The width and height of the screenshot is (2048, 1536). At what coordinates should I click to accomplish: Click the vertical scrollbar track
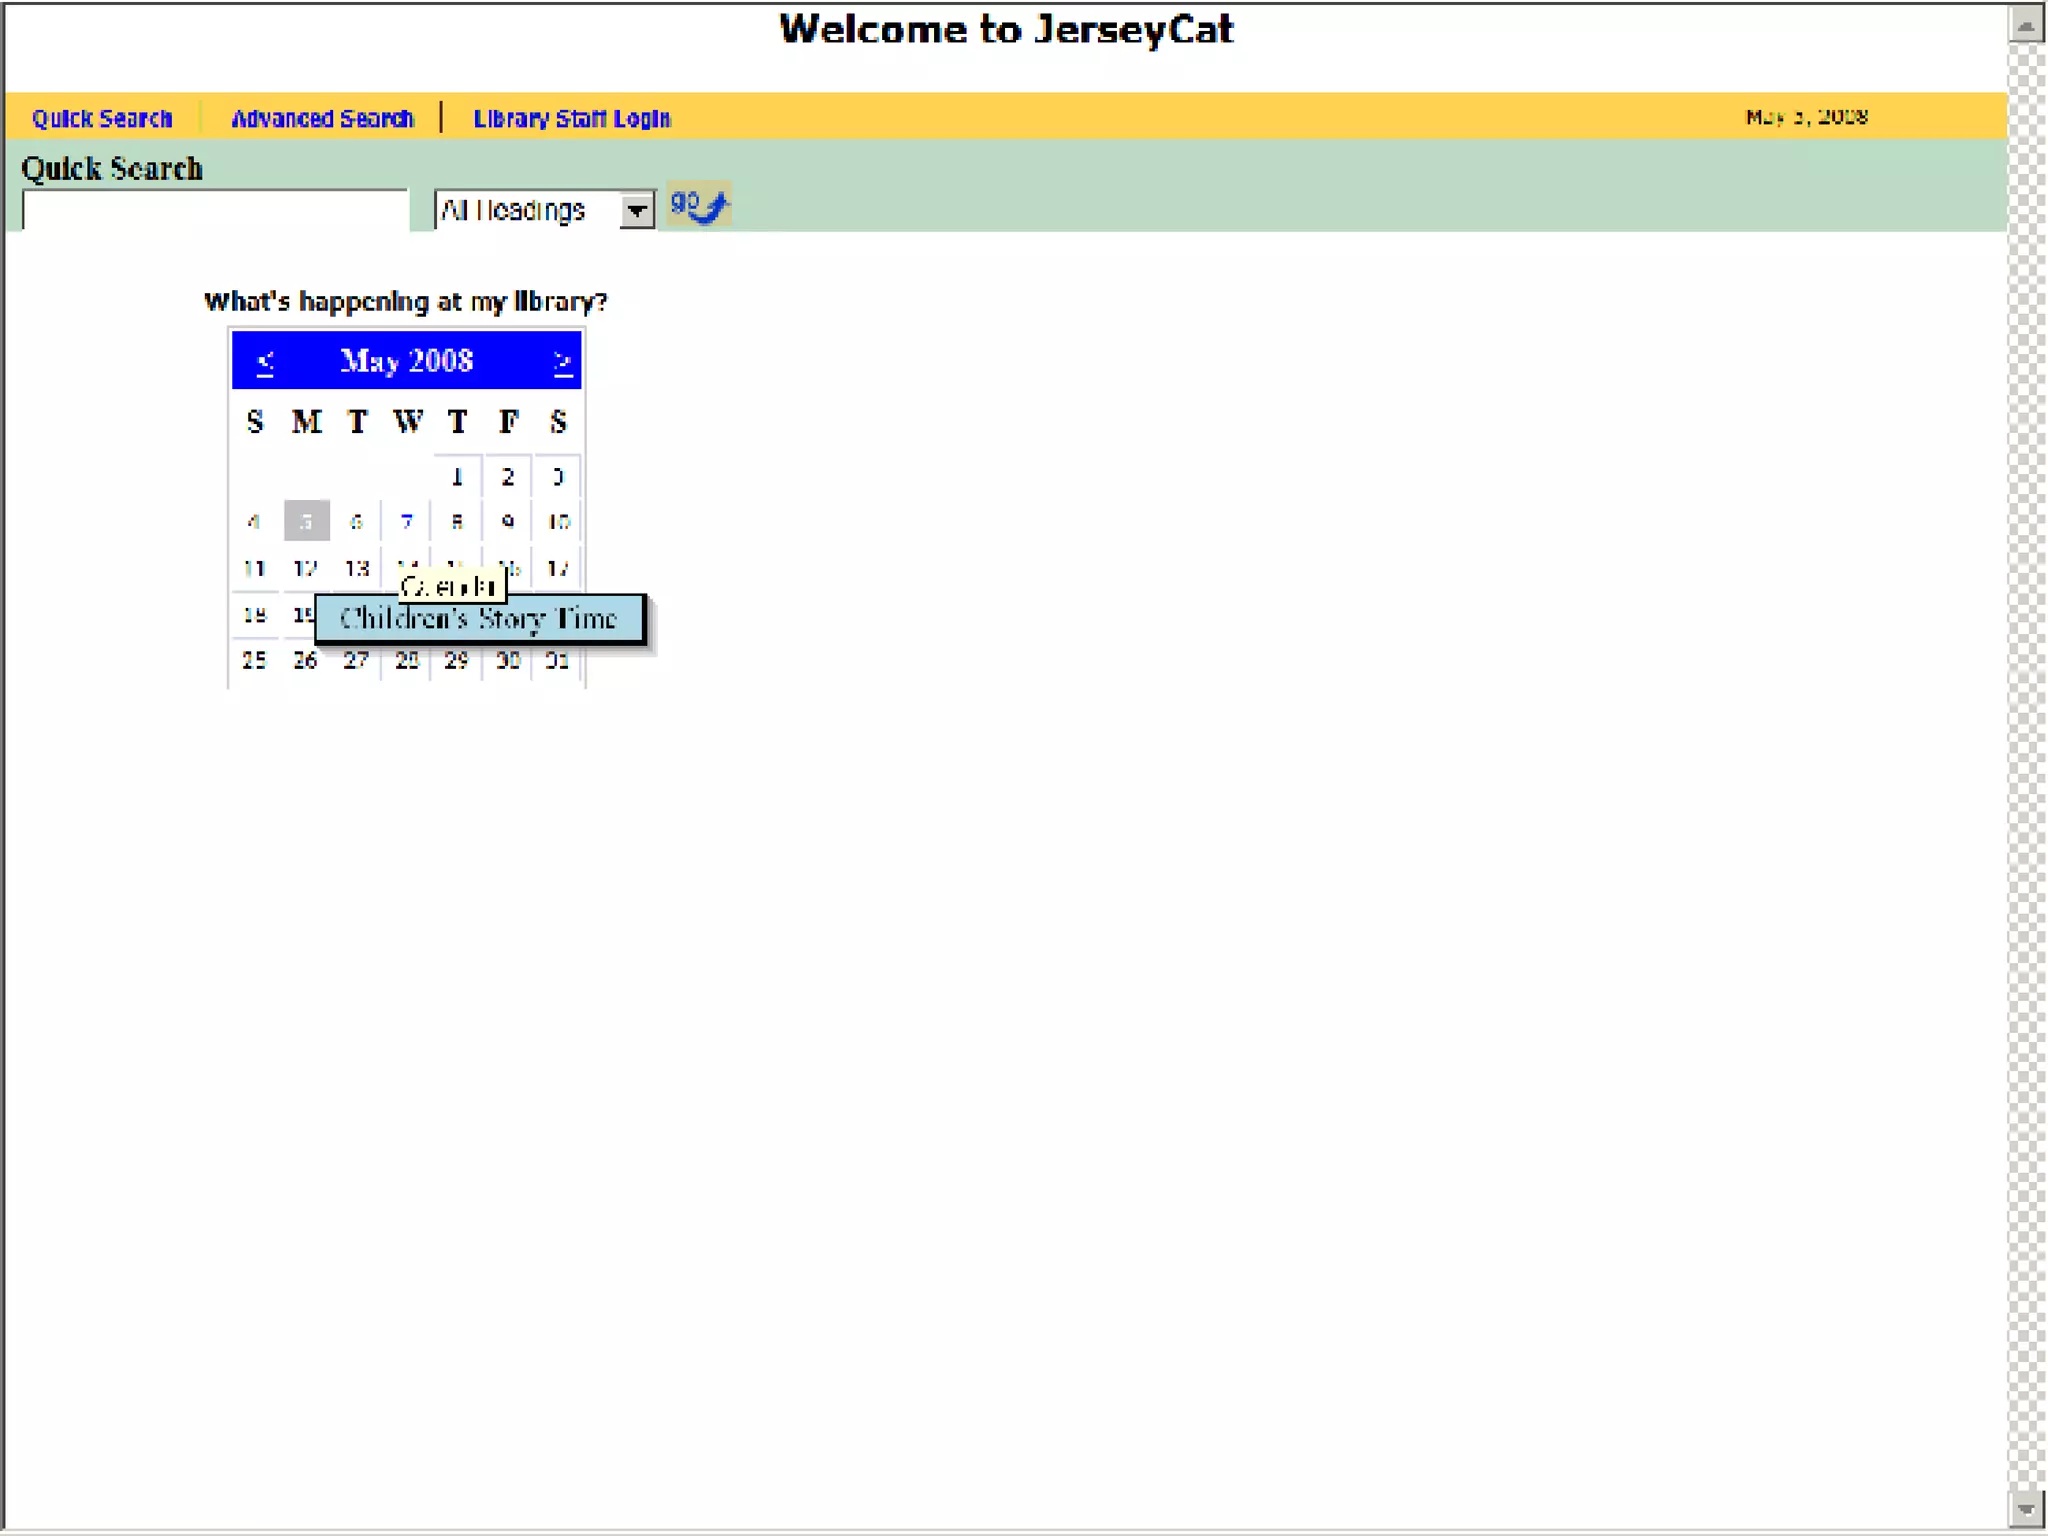[2026, 760]
